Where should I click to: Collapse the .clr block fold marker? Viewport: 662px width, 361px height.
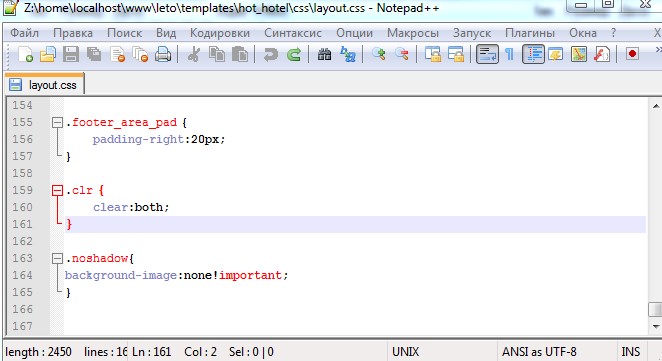click(x=57, y=190)
